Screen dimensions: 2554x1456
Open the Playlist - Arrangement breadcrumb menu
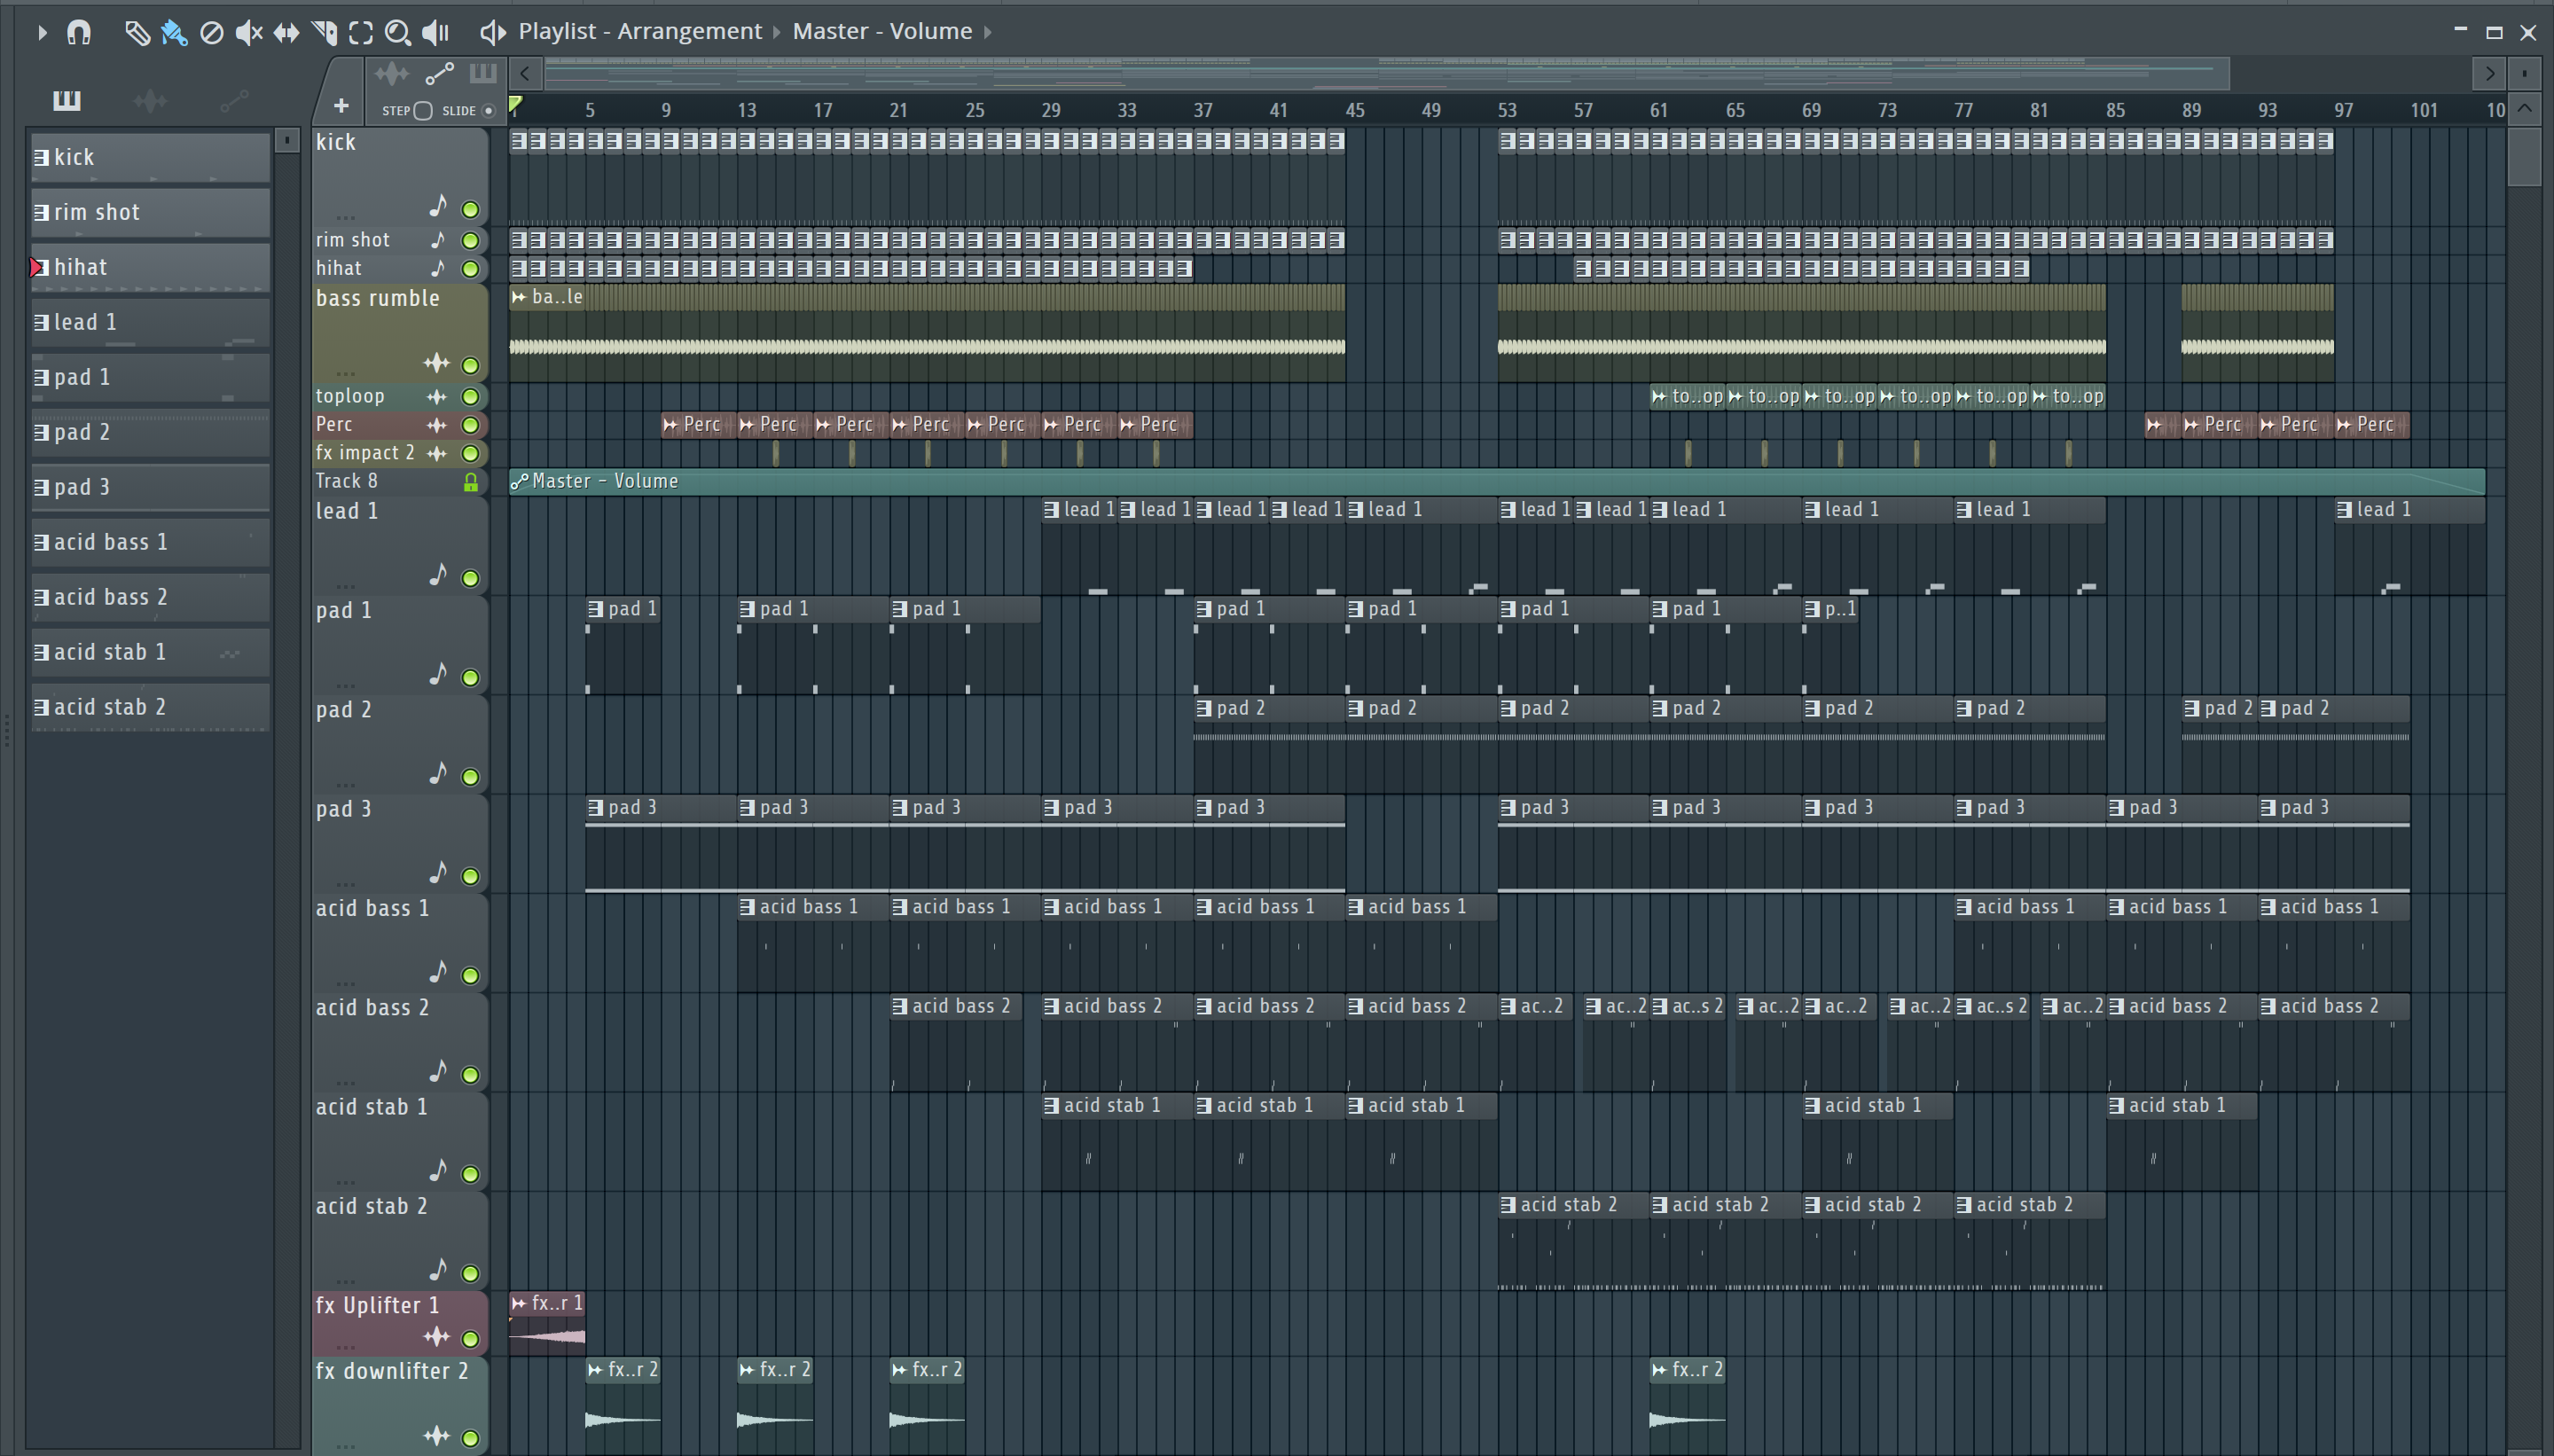(640, 31)
